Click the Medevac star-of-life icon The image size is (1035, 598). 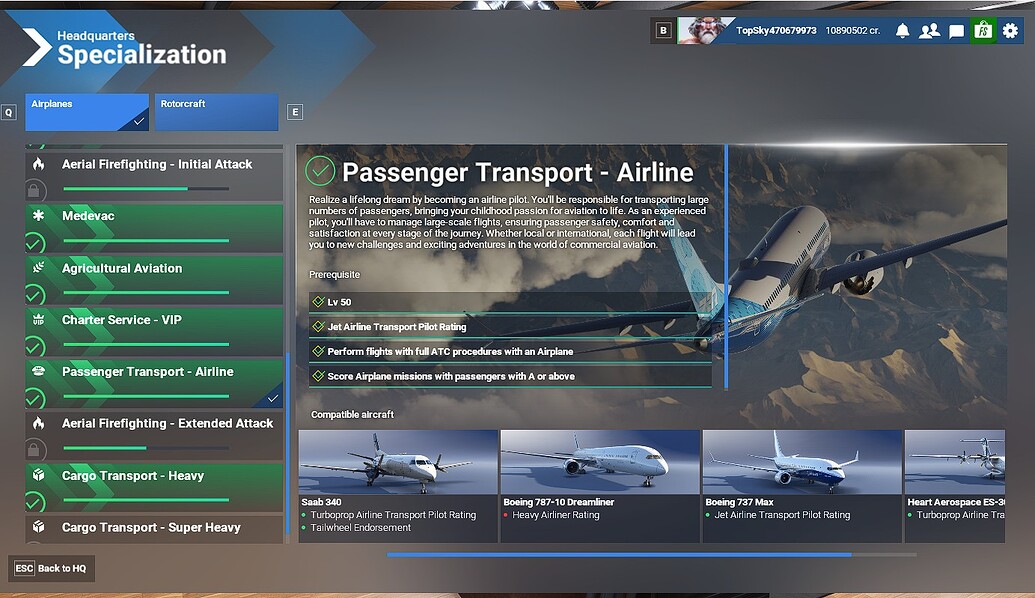(38, 215)
